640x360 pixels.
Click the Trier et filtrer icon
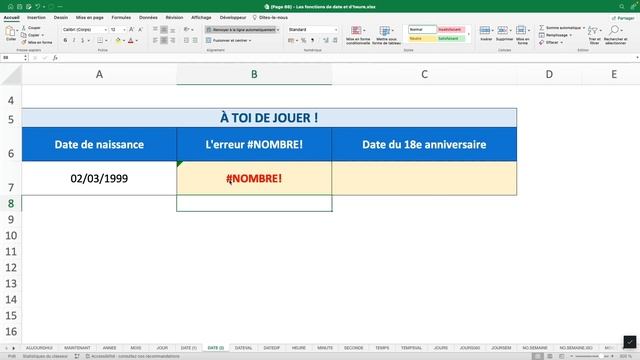click(x=593, y=31)
